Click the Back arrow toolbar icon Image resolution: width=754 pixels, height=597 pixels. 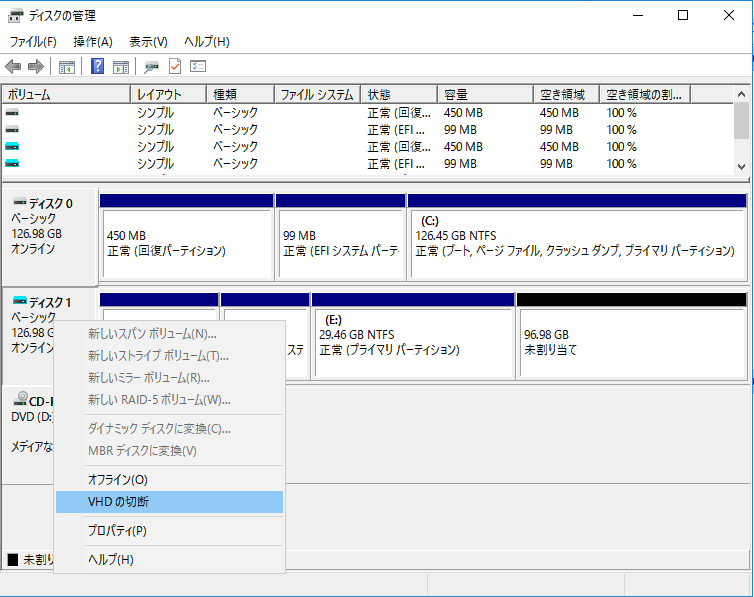pyautogui.click(x=13, y=67)
